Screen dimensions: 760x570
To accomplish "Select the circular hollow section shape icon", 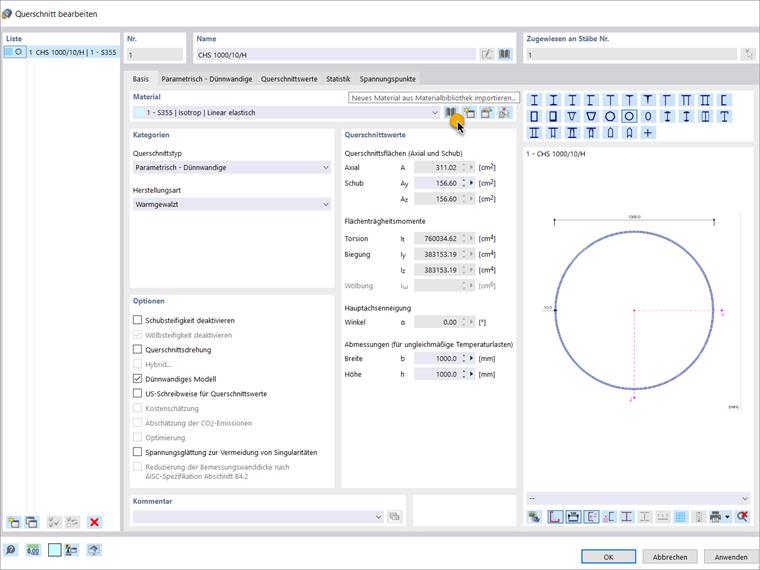I will pos(629,116).
